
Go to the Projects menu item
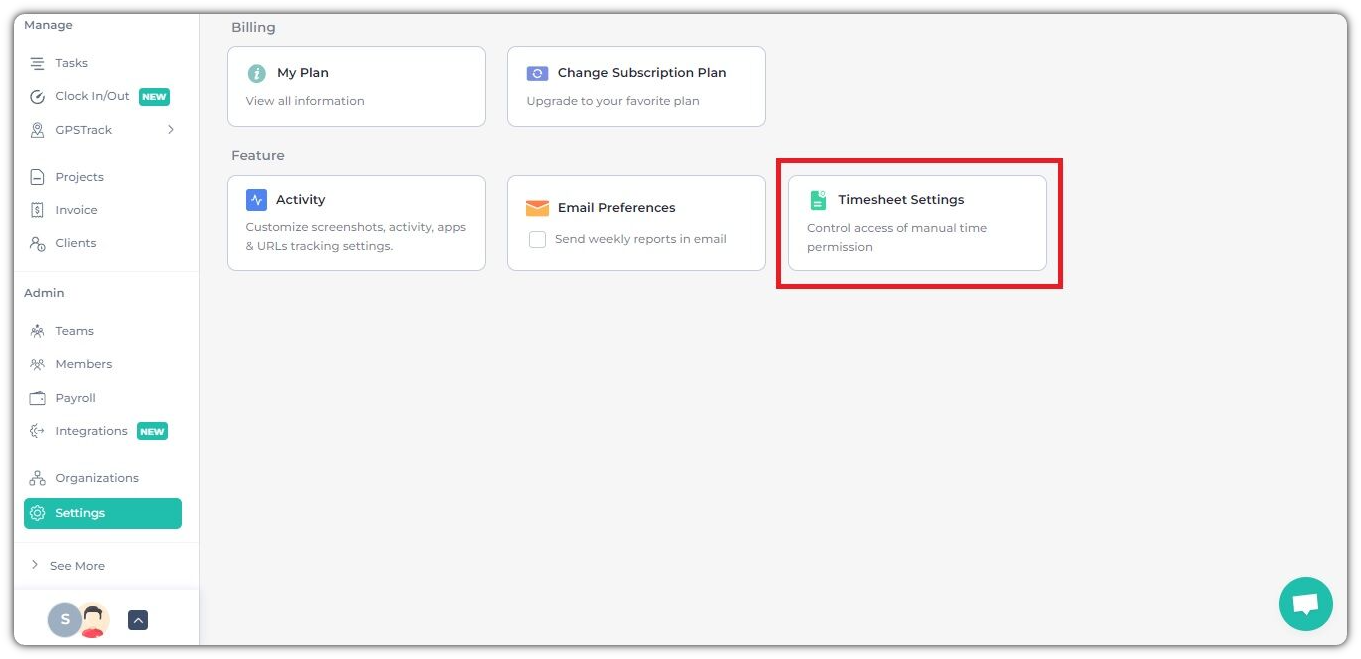click(79, 177)
